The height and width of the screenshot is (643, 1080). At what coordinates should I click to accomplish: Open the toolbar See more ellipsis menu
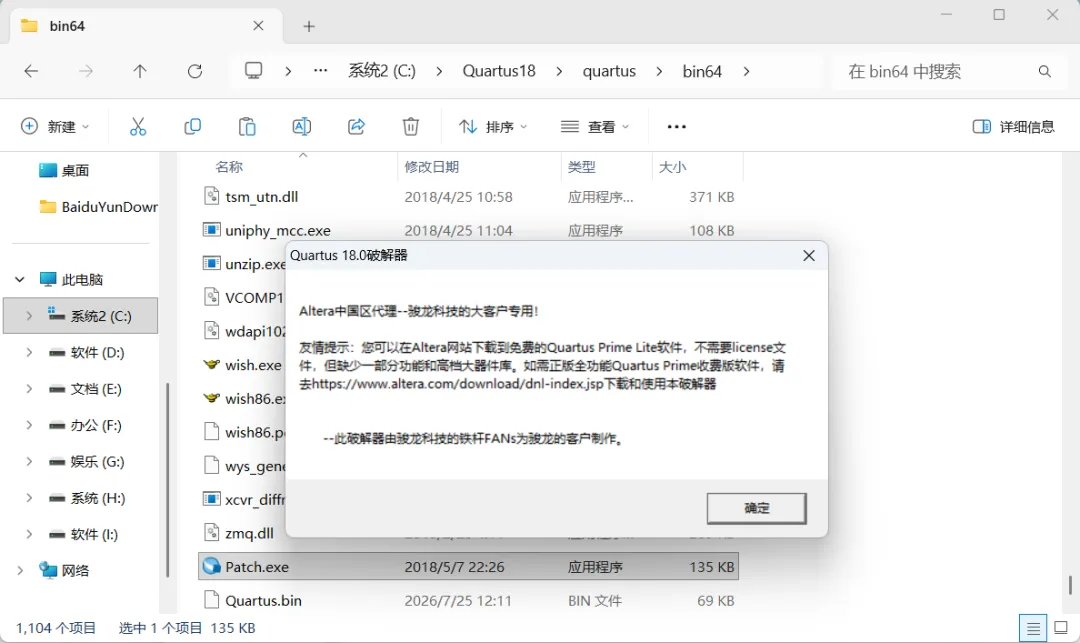(676, 127)
